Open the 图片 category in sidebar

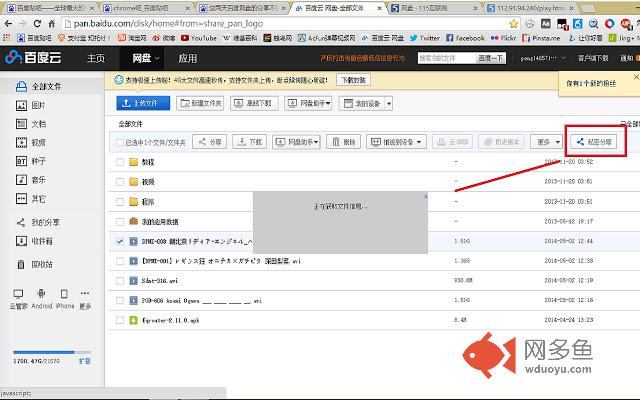31,106
